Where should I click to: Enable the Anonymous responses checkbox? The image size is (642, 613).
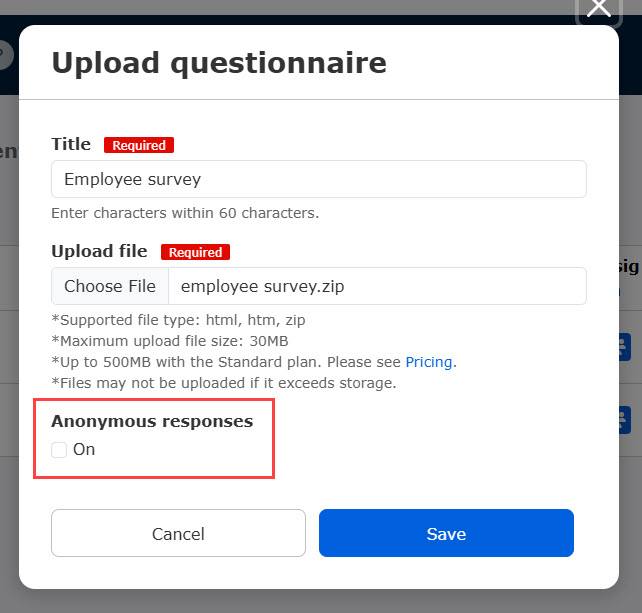click(x=59, y=450)
